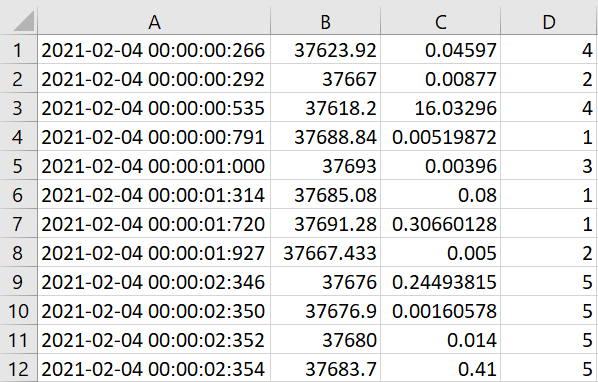Select row 4 header
This screenshot has width=598, height=382.
[19, 136]
